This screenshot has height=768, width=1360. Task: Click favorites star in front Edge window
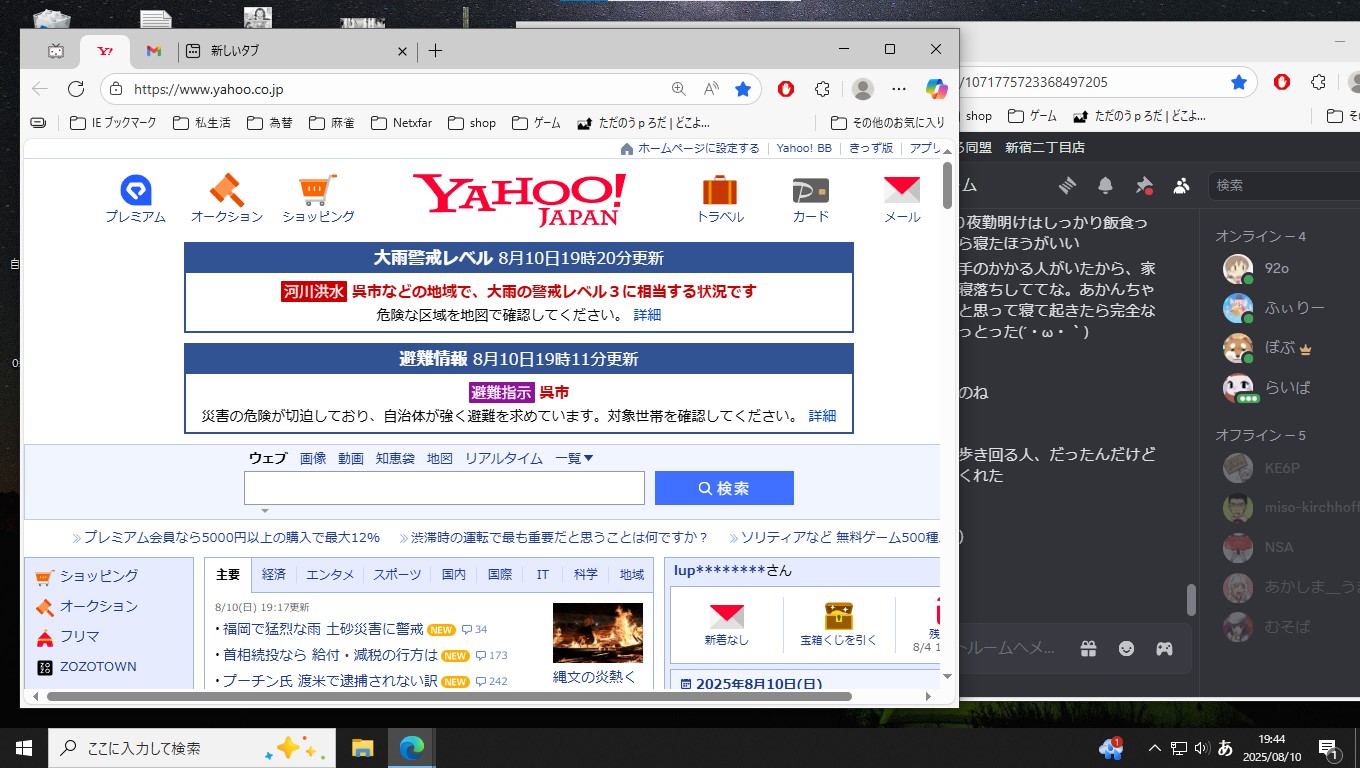point(743,89)
